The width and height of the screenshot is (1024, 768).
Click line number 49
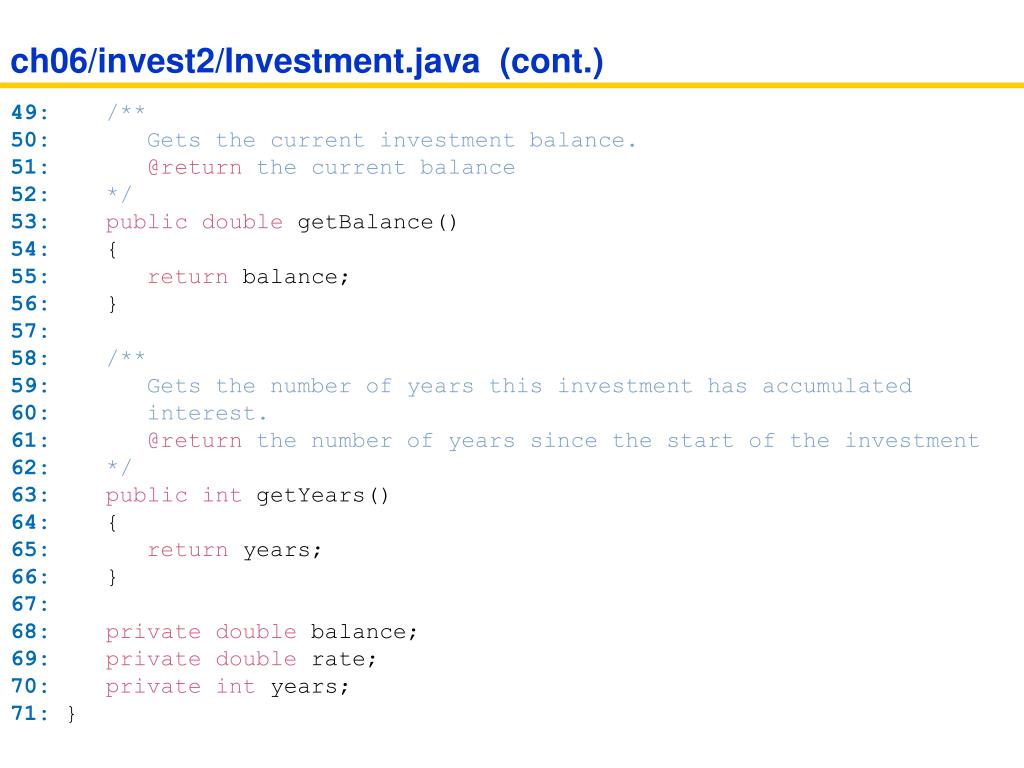(x=30, y=113)
